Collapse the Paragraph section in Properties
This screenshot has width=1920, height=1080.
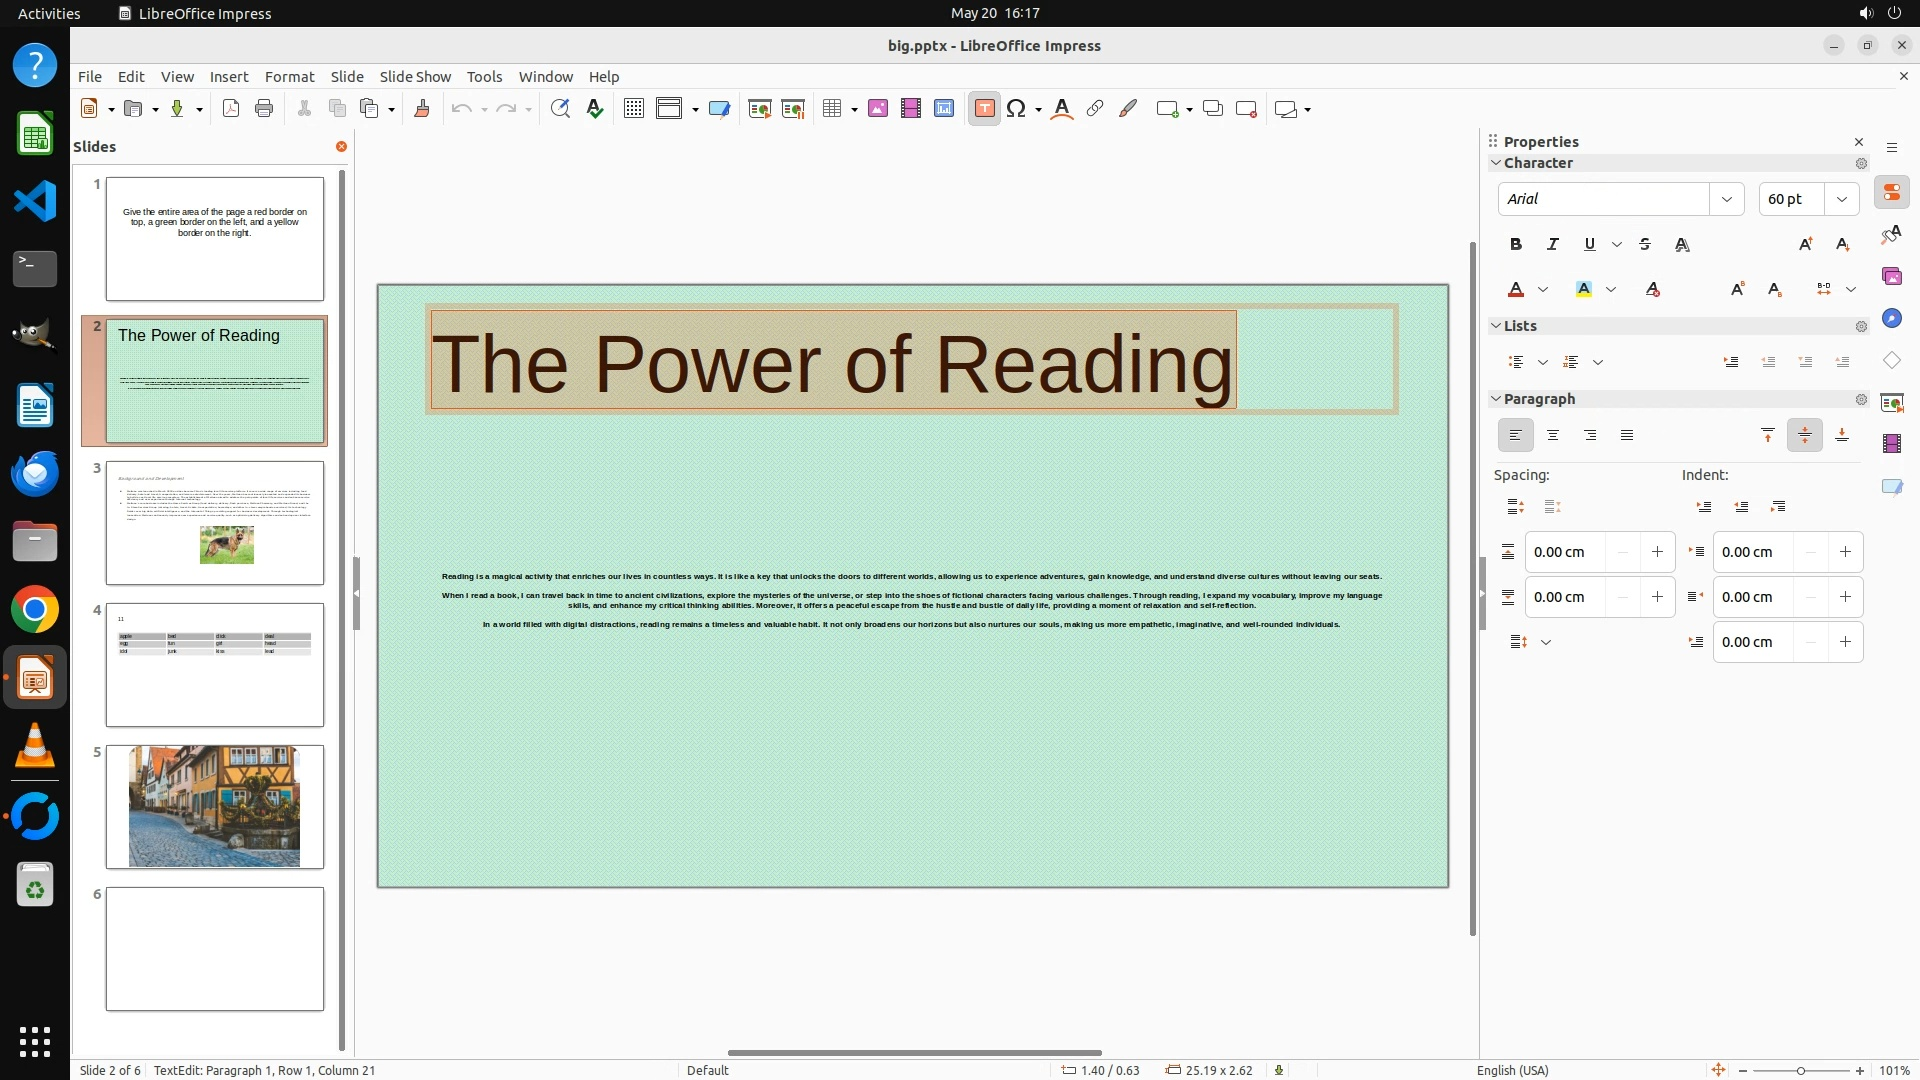click(x=1496, y=399)
